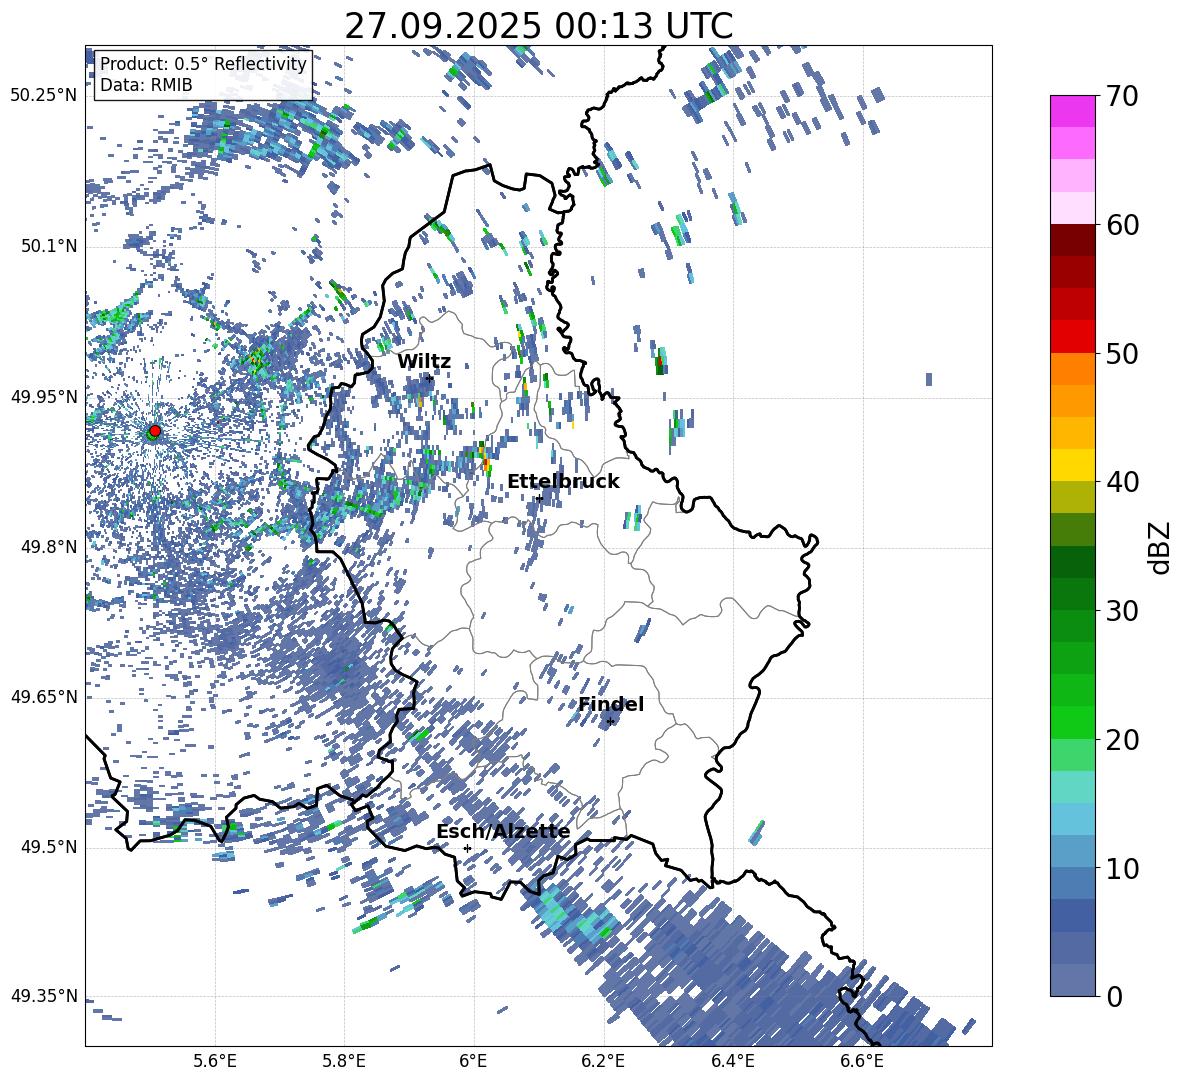Click the 49.65°N latitude tick label

point(44,697)
